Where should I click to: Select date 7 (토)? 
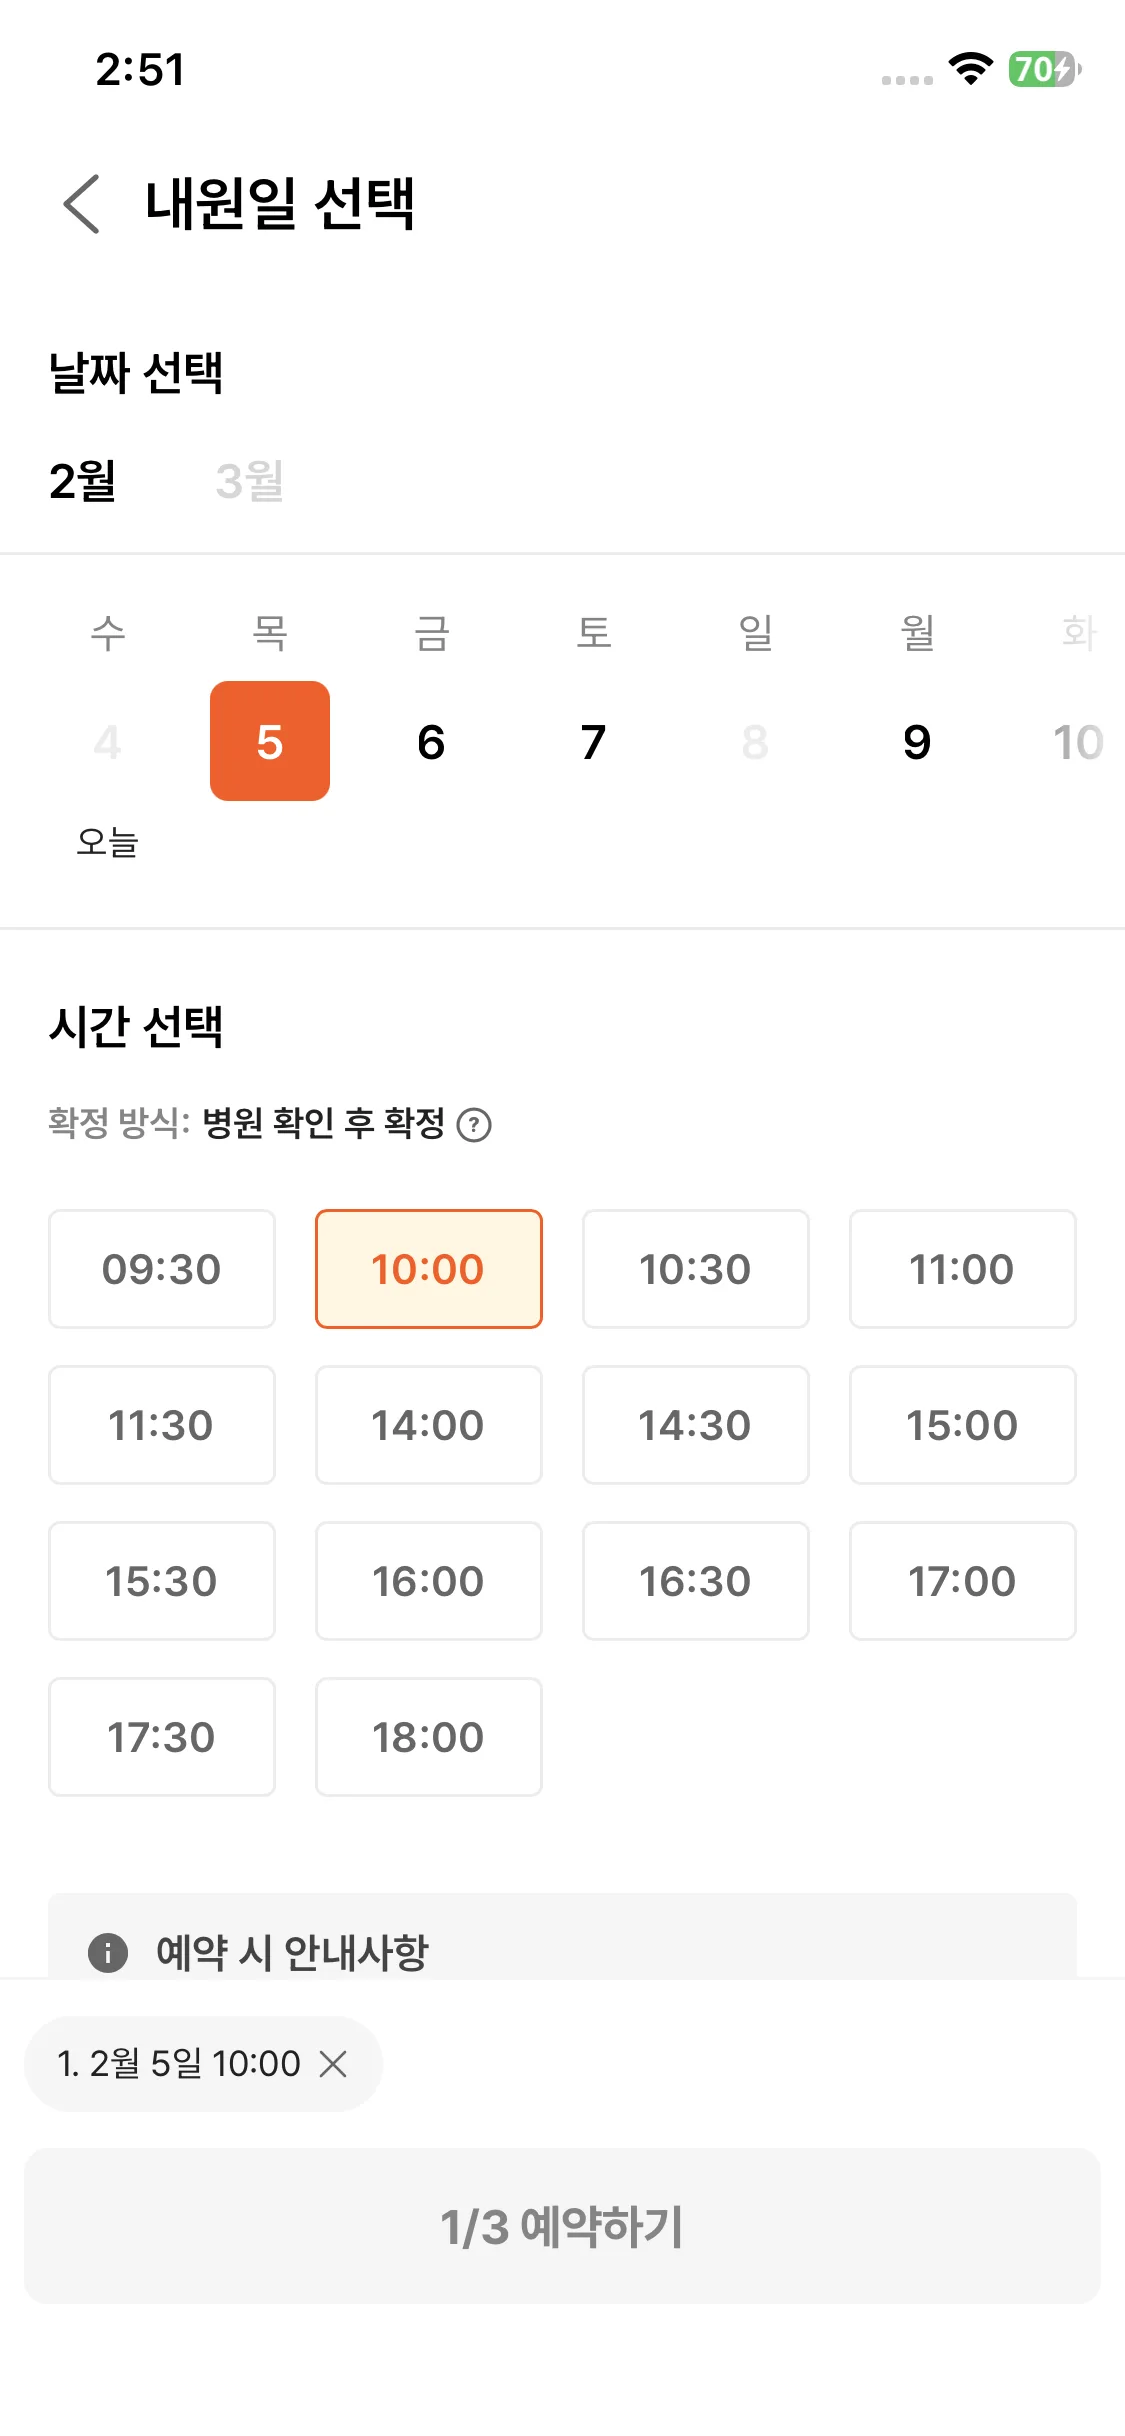tap(593, 742)
